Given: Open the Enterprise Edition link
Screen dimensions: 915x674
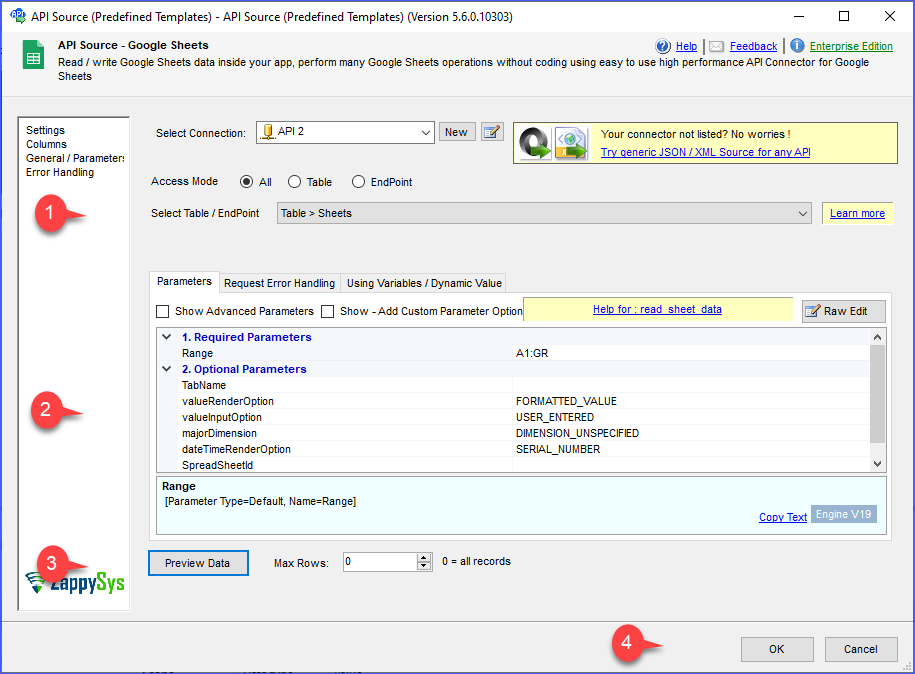Looking at the screenshot, I should pyautogui.click(x=851, y=46).
